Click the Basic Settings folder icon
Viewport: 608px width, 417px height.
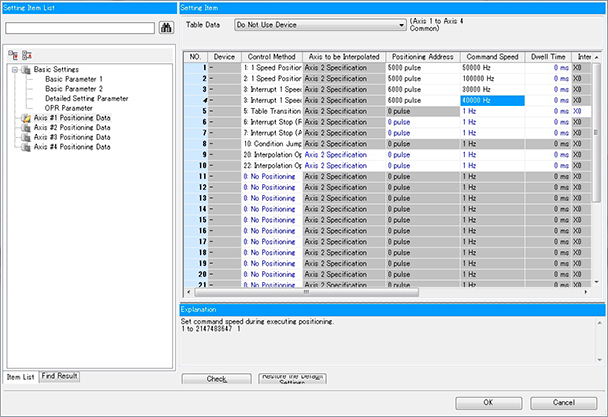pyautogui.click(x=25, y=70)
